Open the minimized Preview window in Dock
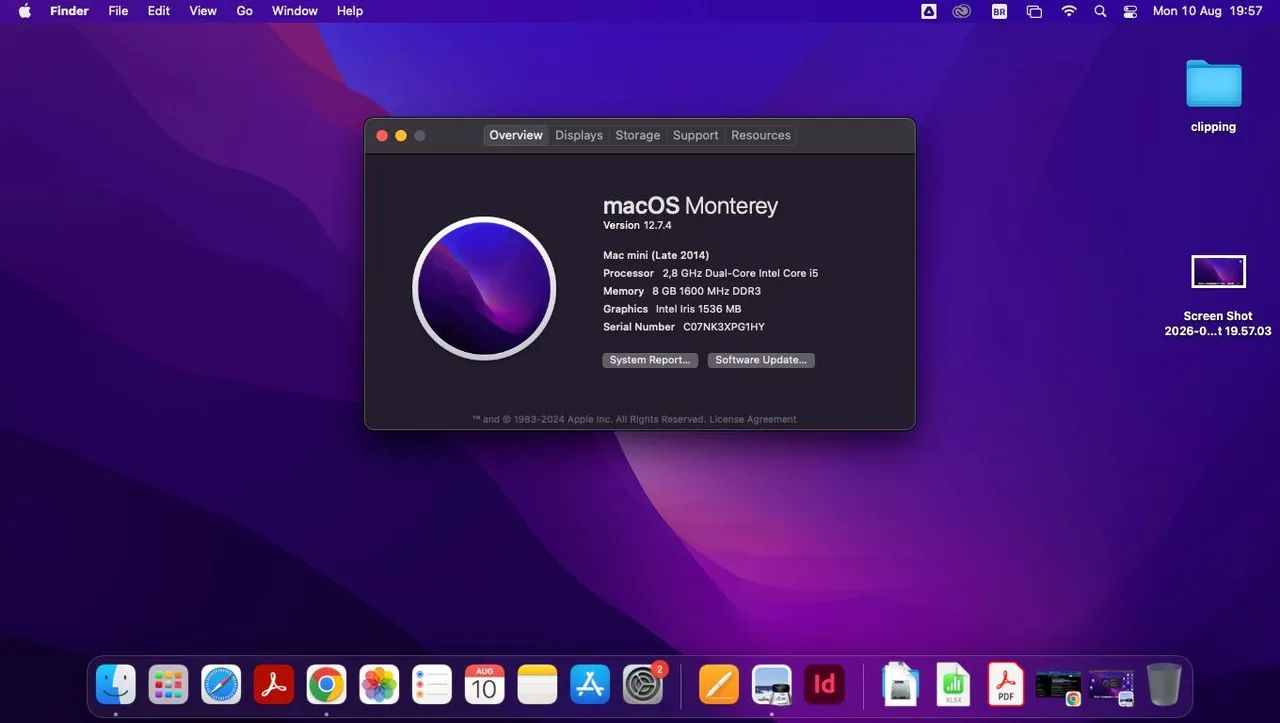Image resolution: width=1280 pixels, height=723 pixels. click(x=1111, y=686)
